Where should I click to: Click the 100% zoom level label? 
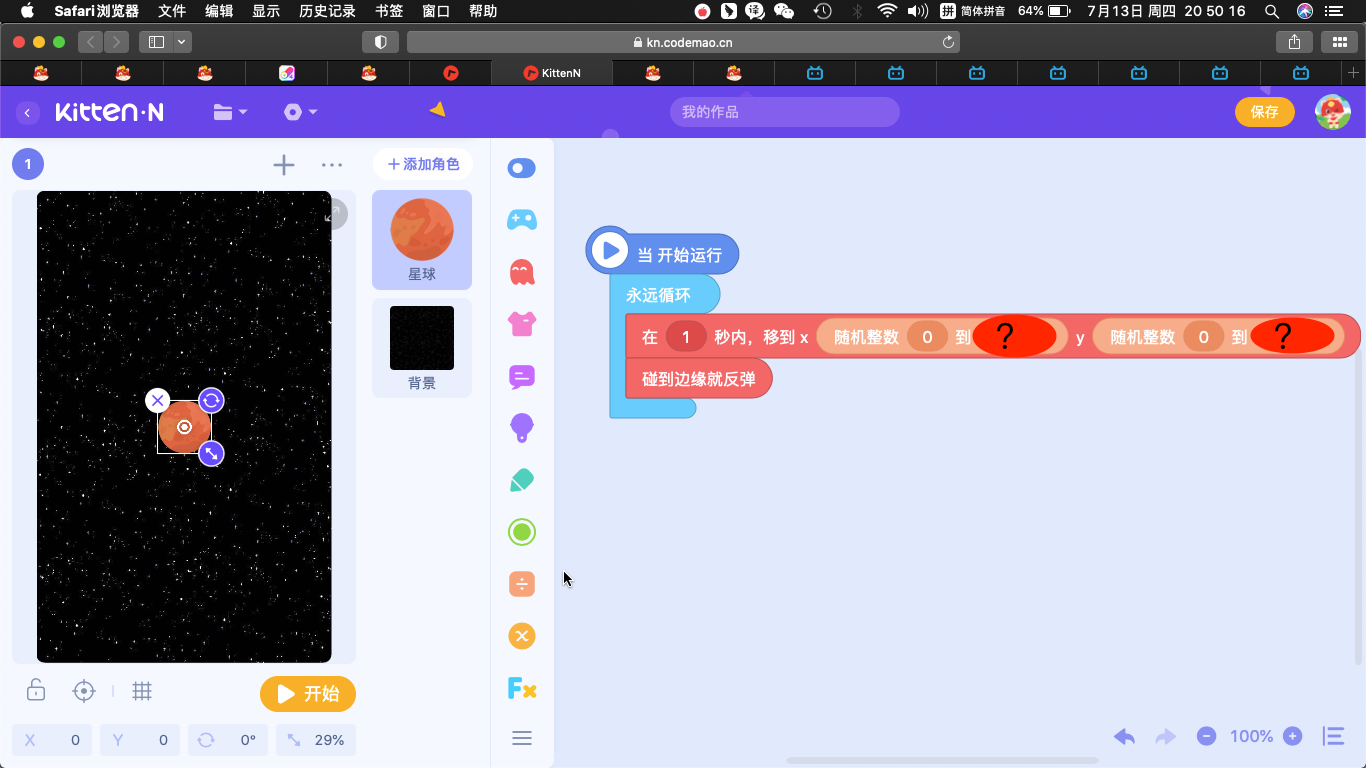[1251, 737]
